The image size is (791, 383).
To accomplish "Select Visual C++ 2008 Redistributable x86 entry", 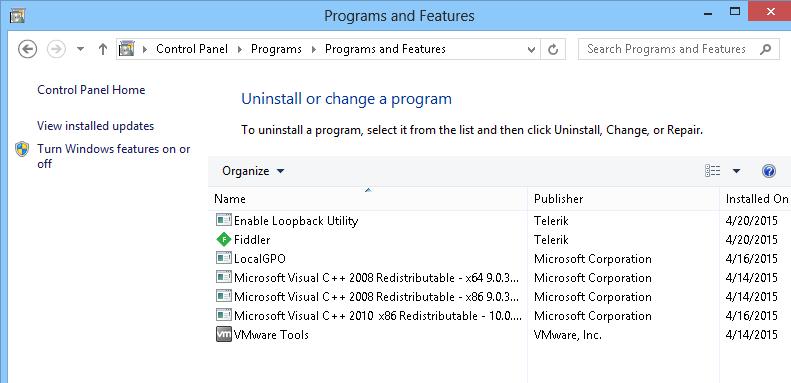I will [376, 297].
